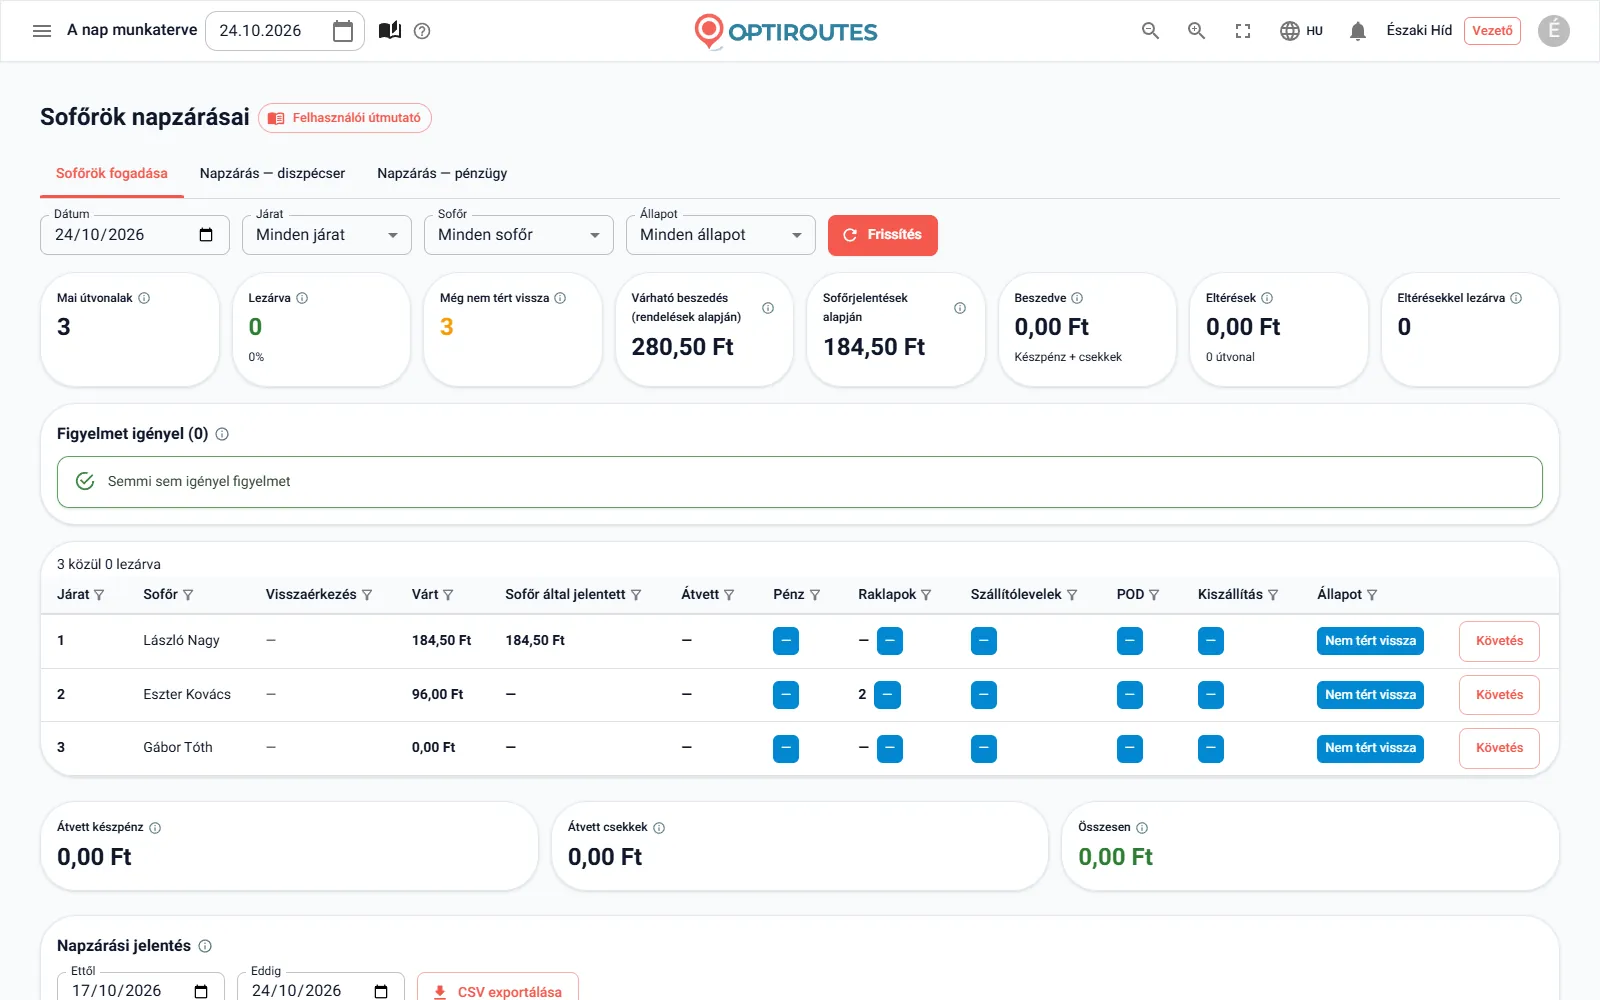1600x1000 pixels.
Task: Click the CSV exportálása button
Action: tap(498, 991)
